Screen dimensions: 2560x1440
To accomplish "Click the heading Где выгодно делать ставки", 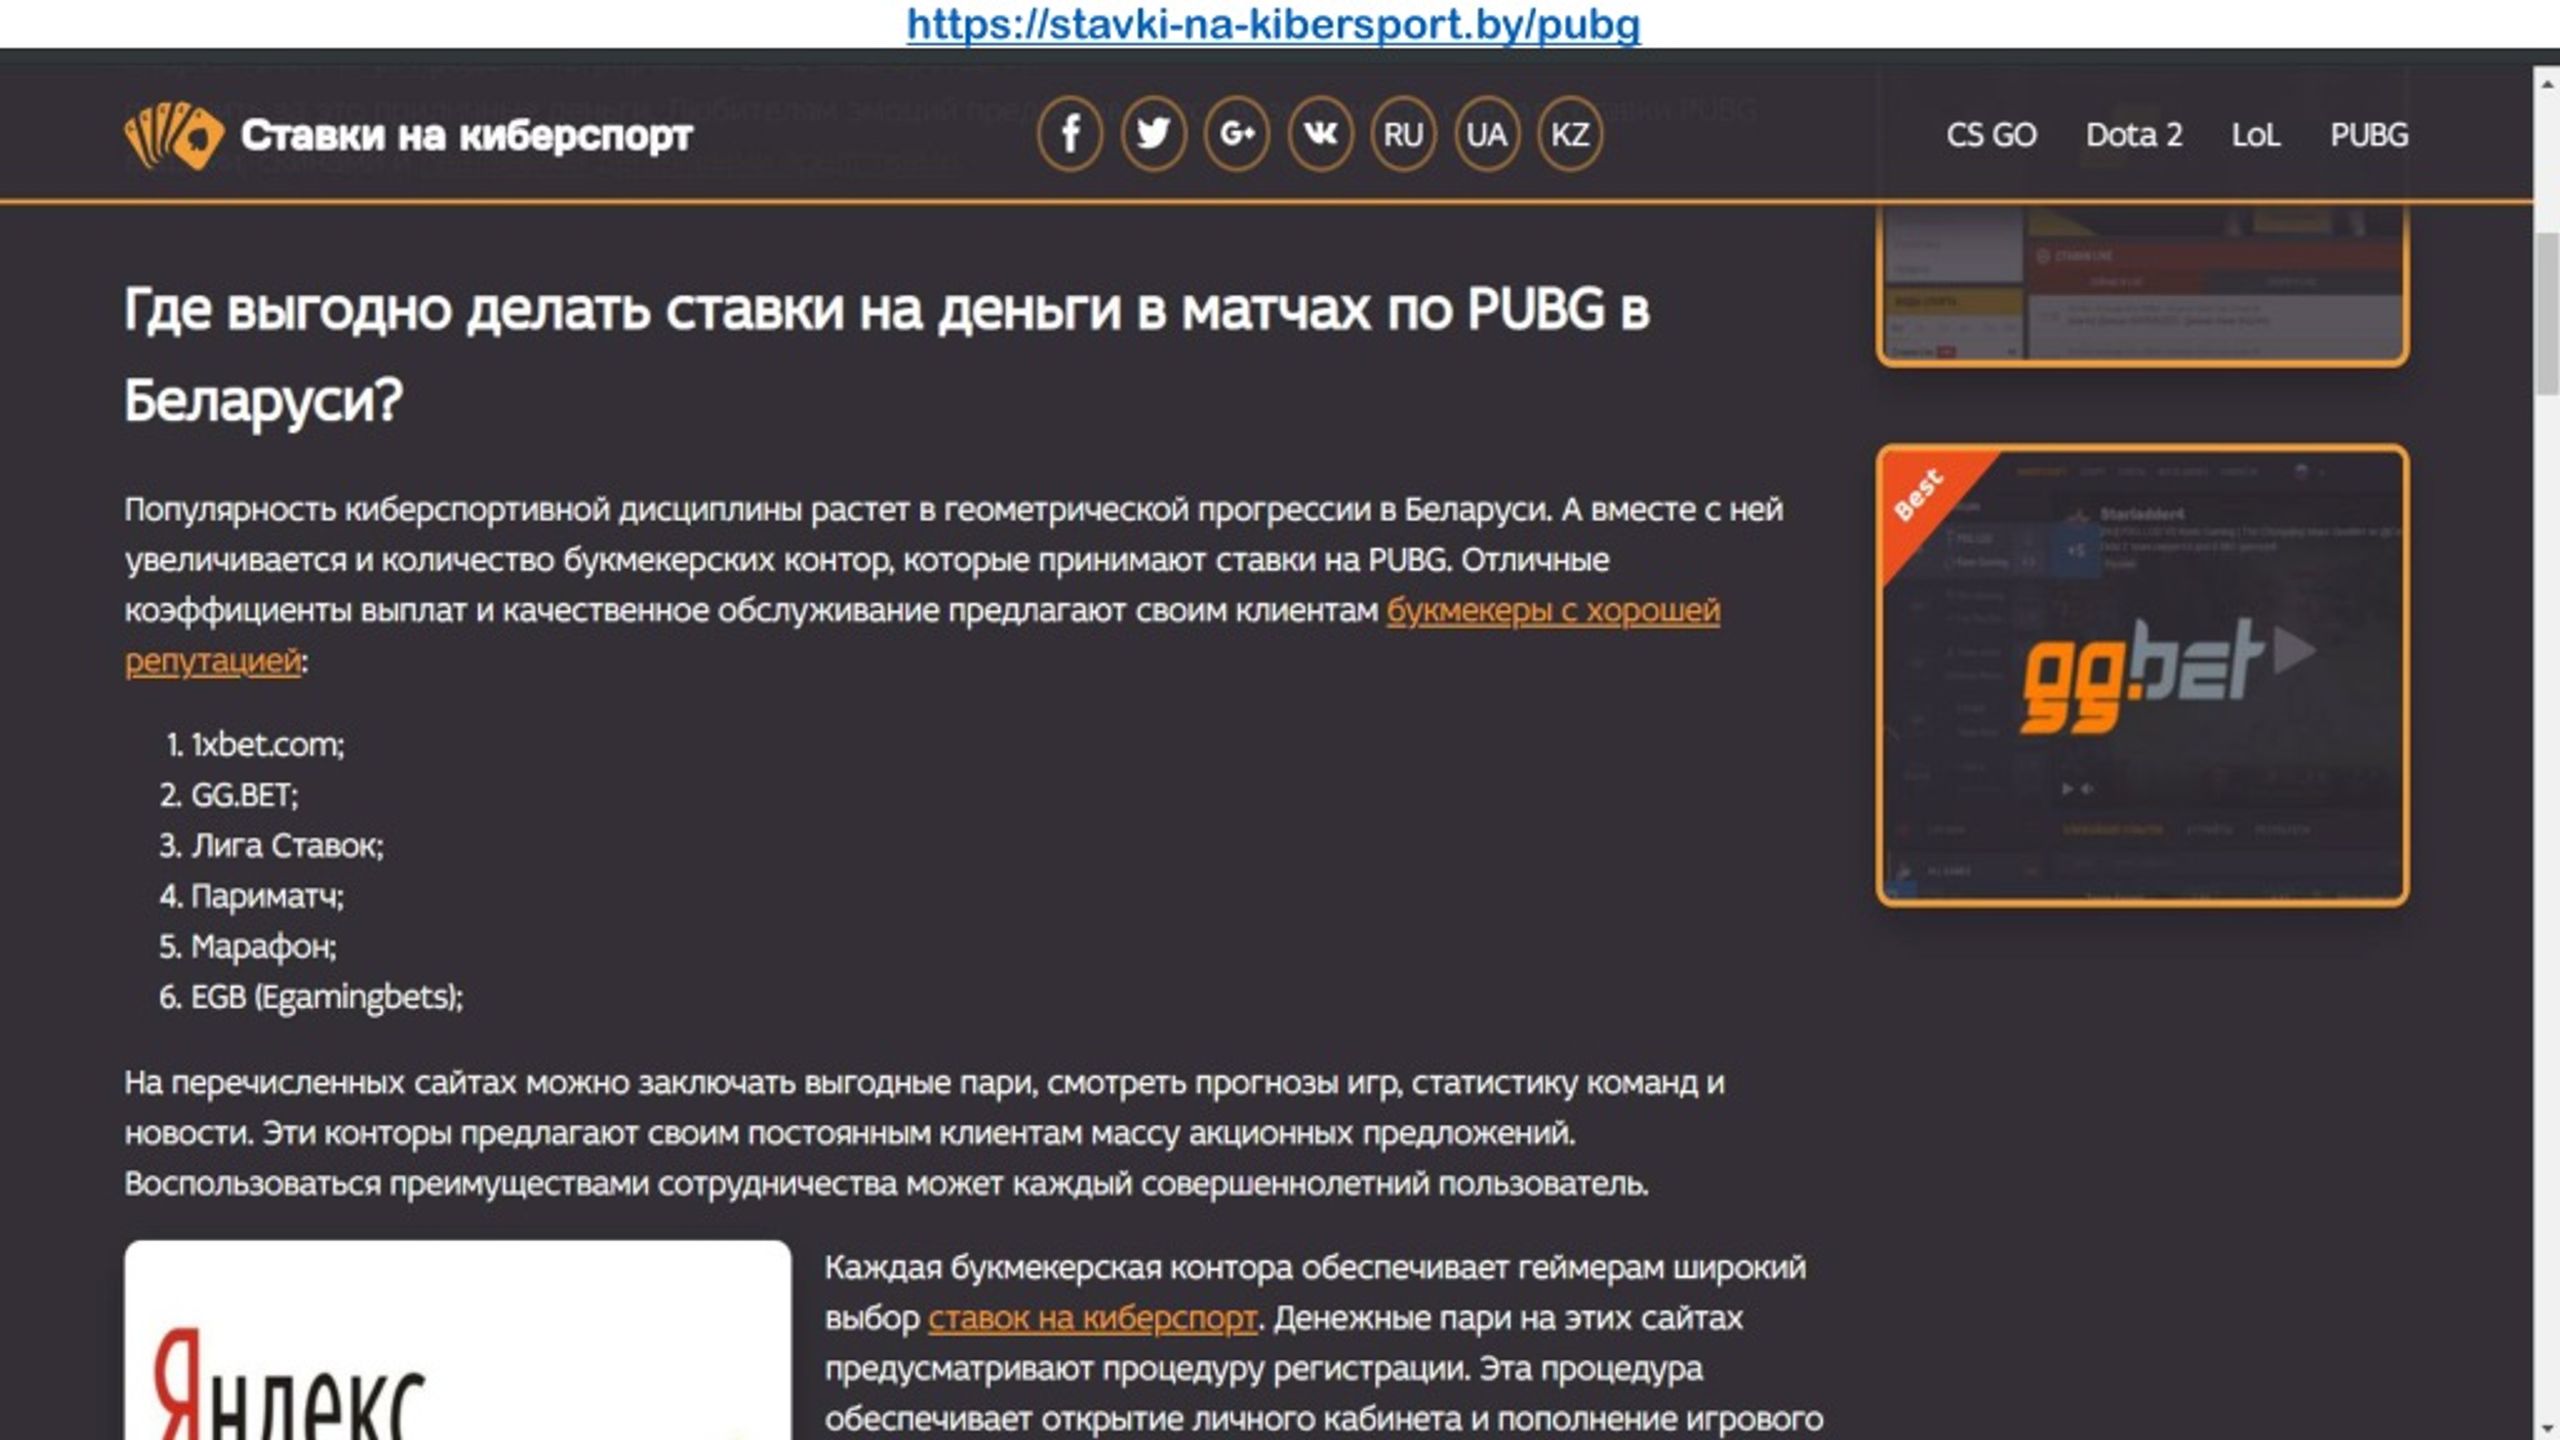I will tap(886, 354).
